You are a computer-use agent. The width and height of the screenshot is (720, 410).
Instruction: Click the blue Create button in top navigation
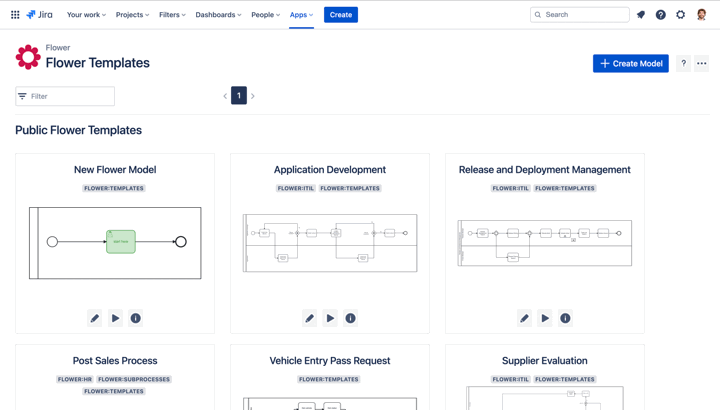pyautogui.click(x=341, y=15)
